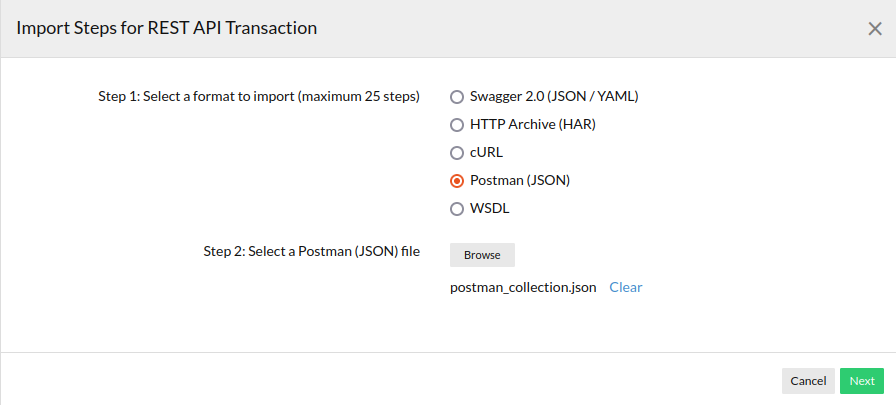
Task: Click the 'Swagger 2.0 (JSON / YAML)' label text
Action: pyautogui.click(x=553, y=97)
